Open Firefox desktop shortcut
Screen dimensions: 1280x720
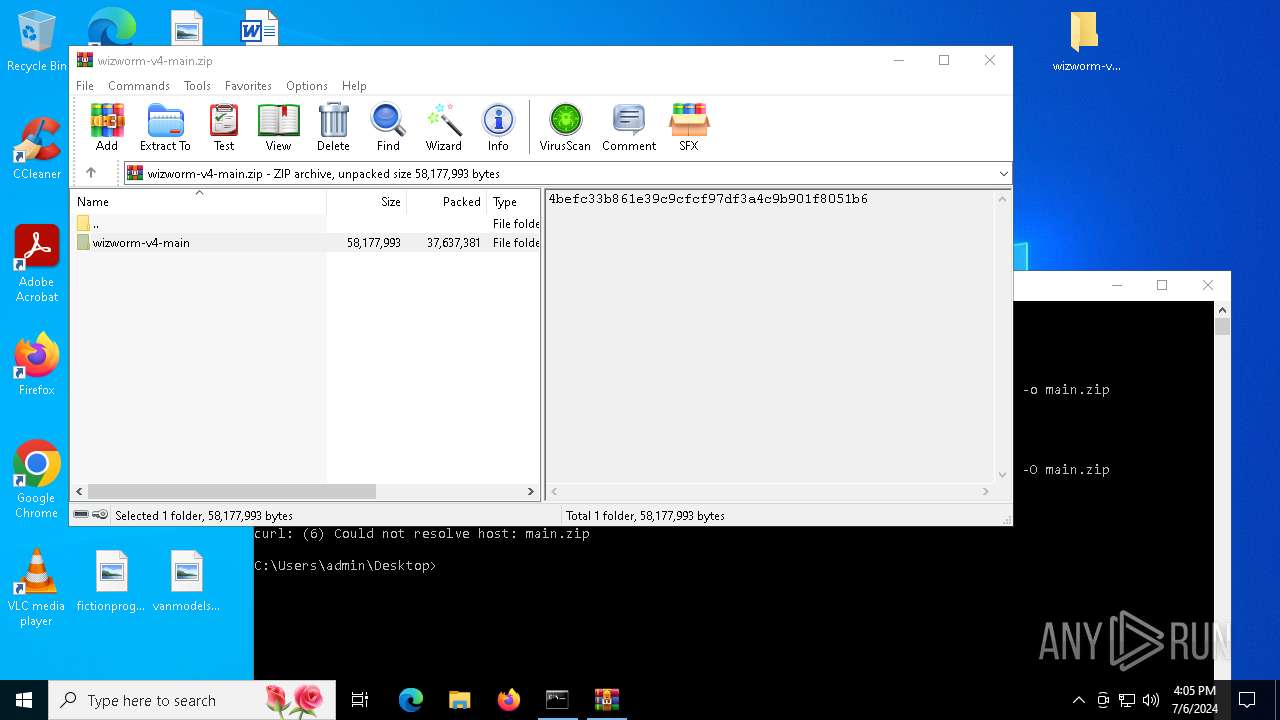[x=37, y=364]
